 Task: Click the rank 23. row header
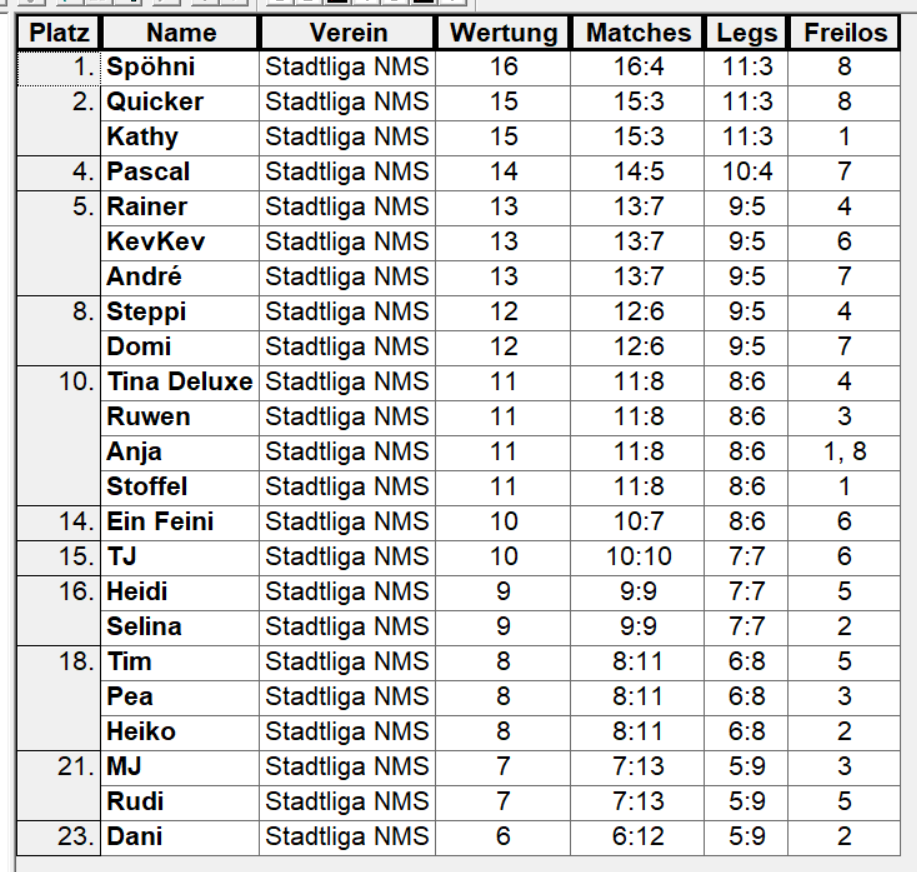pyautogui.click(x=59, y=837)
